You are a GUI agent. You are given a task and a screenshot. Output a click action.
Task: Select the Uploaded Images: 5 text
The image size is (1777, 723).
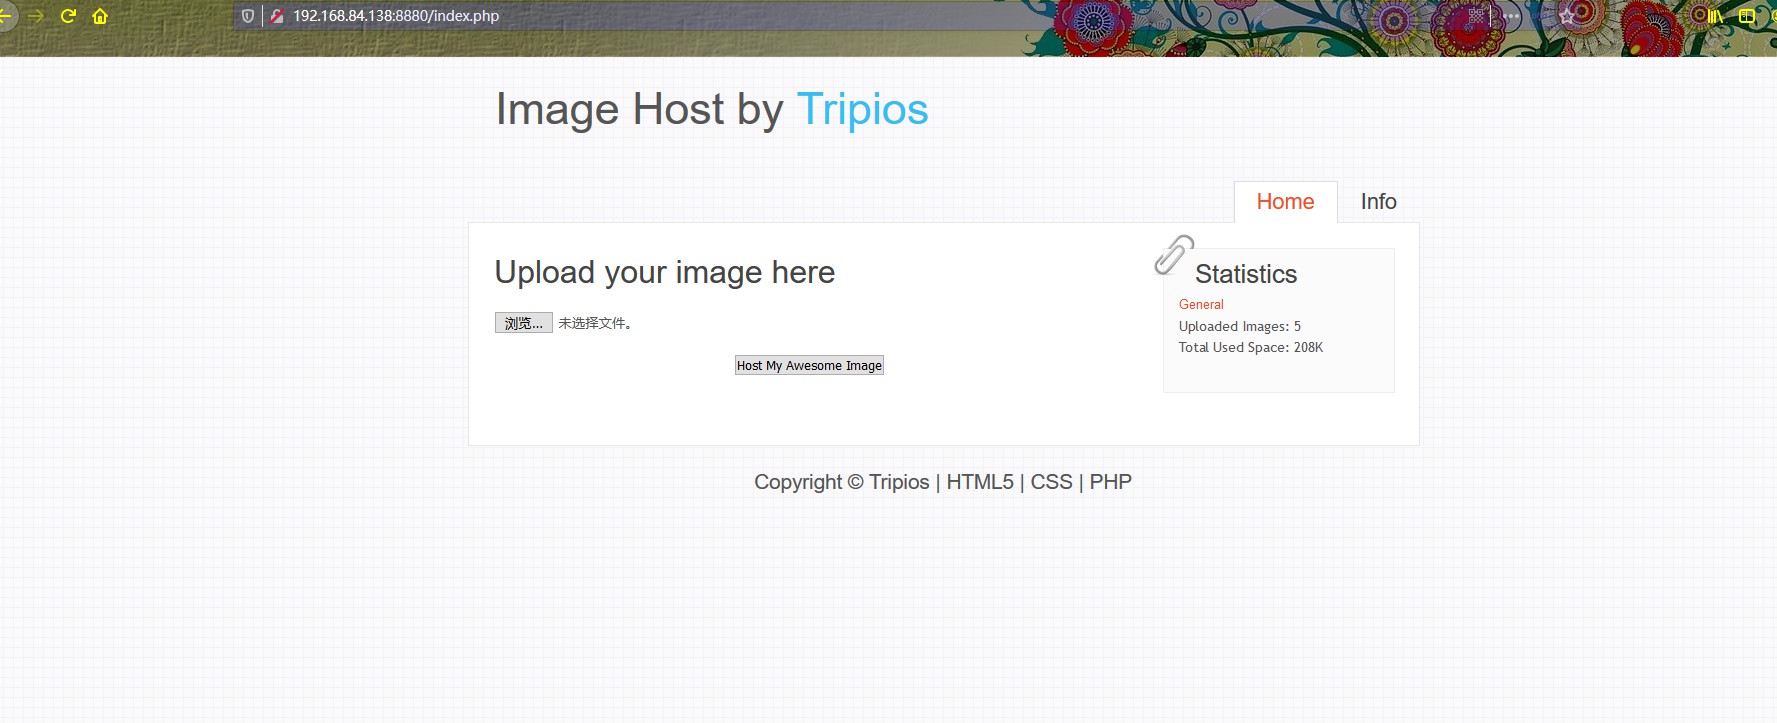pyautogui.click(x=1240, y=326)
